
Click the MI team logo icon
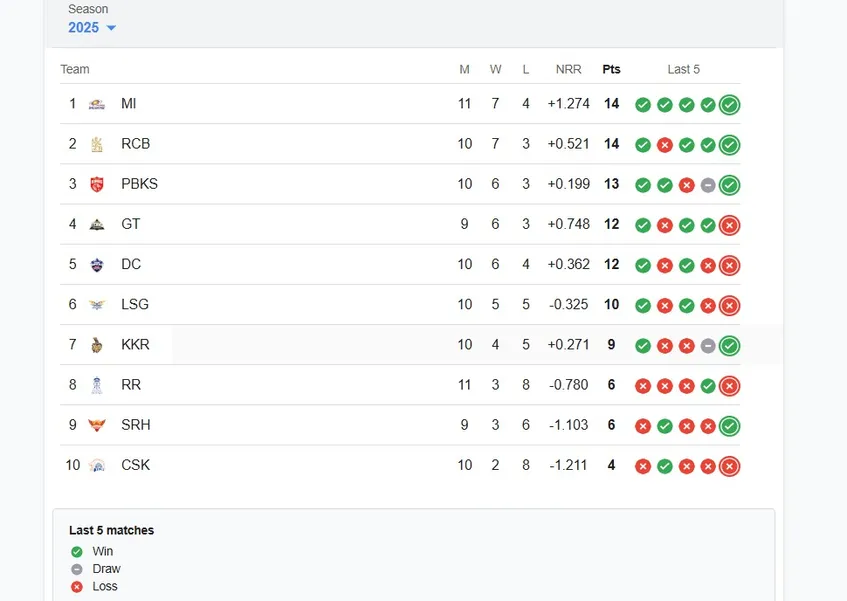coord(97,104)
